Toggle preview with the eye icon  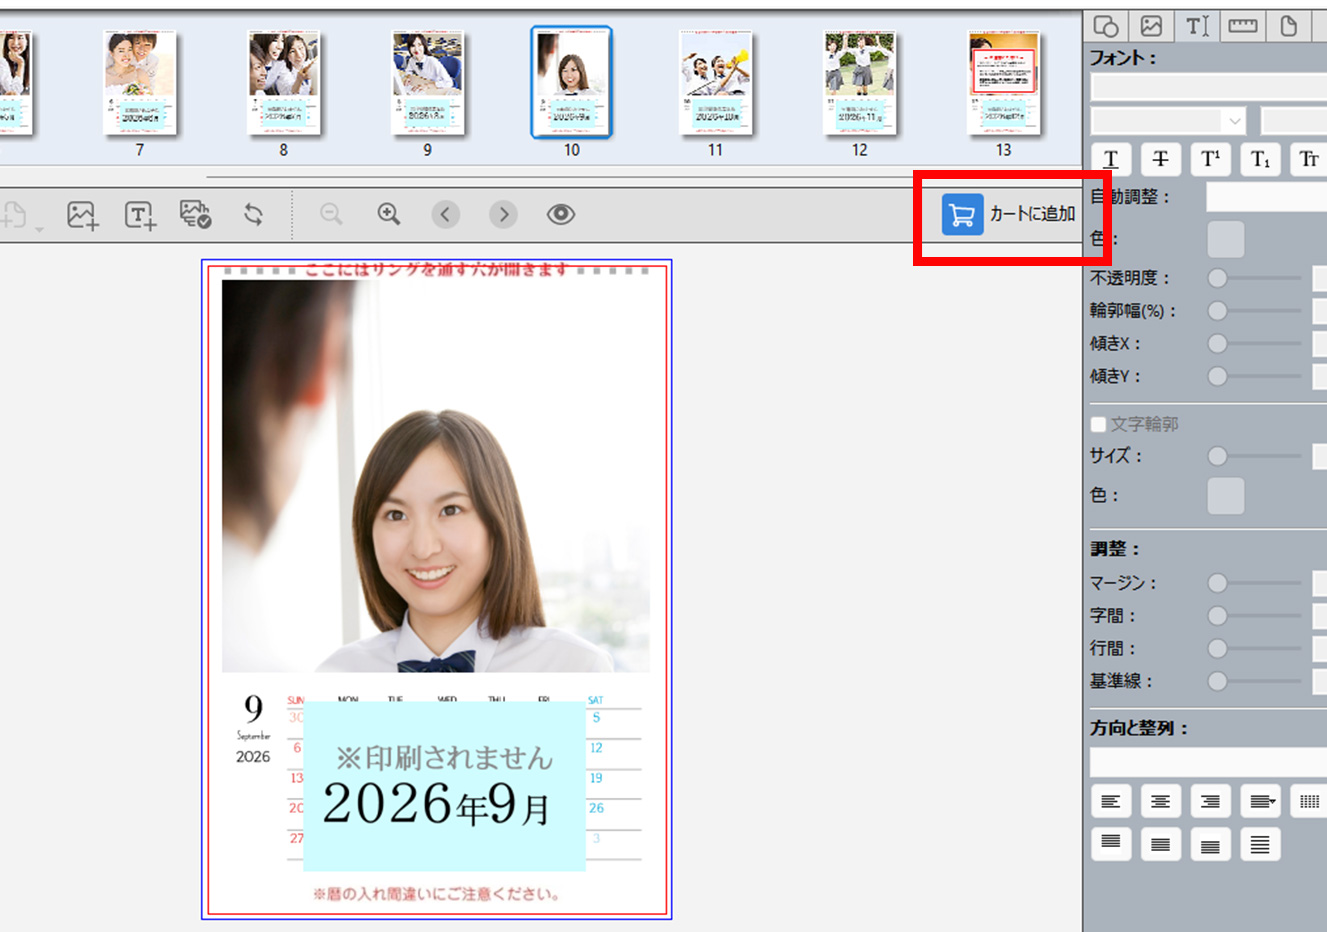click(x=561, y=214)
